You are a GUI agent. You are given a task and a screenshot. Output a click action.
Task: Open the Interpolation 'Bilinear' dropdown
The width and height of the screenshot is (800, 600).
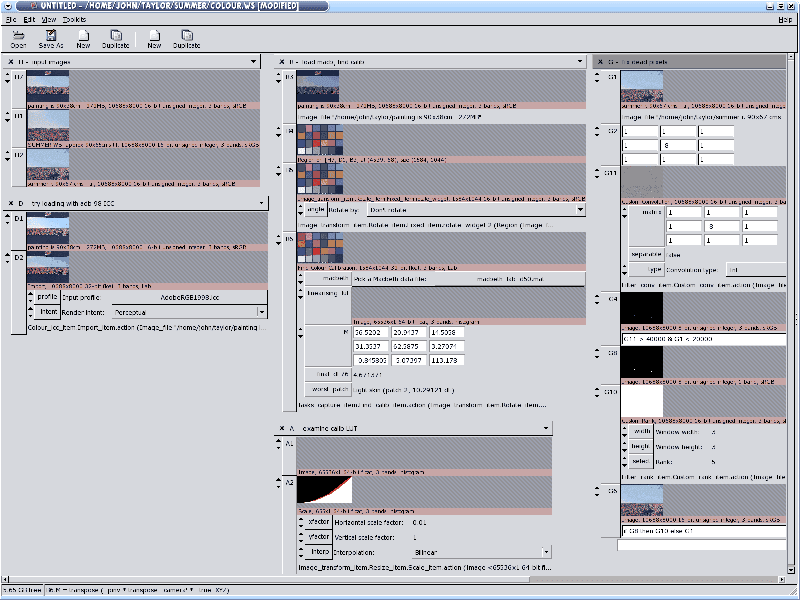point(545,551)
